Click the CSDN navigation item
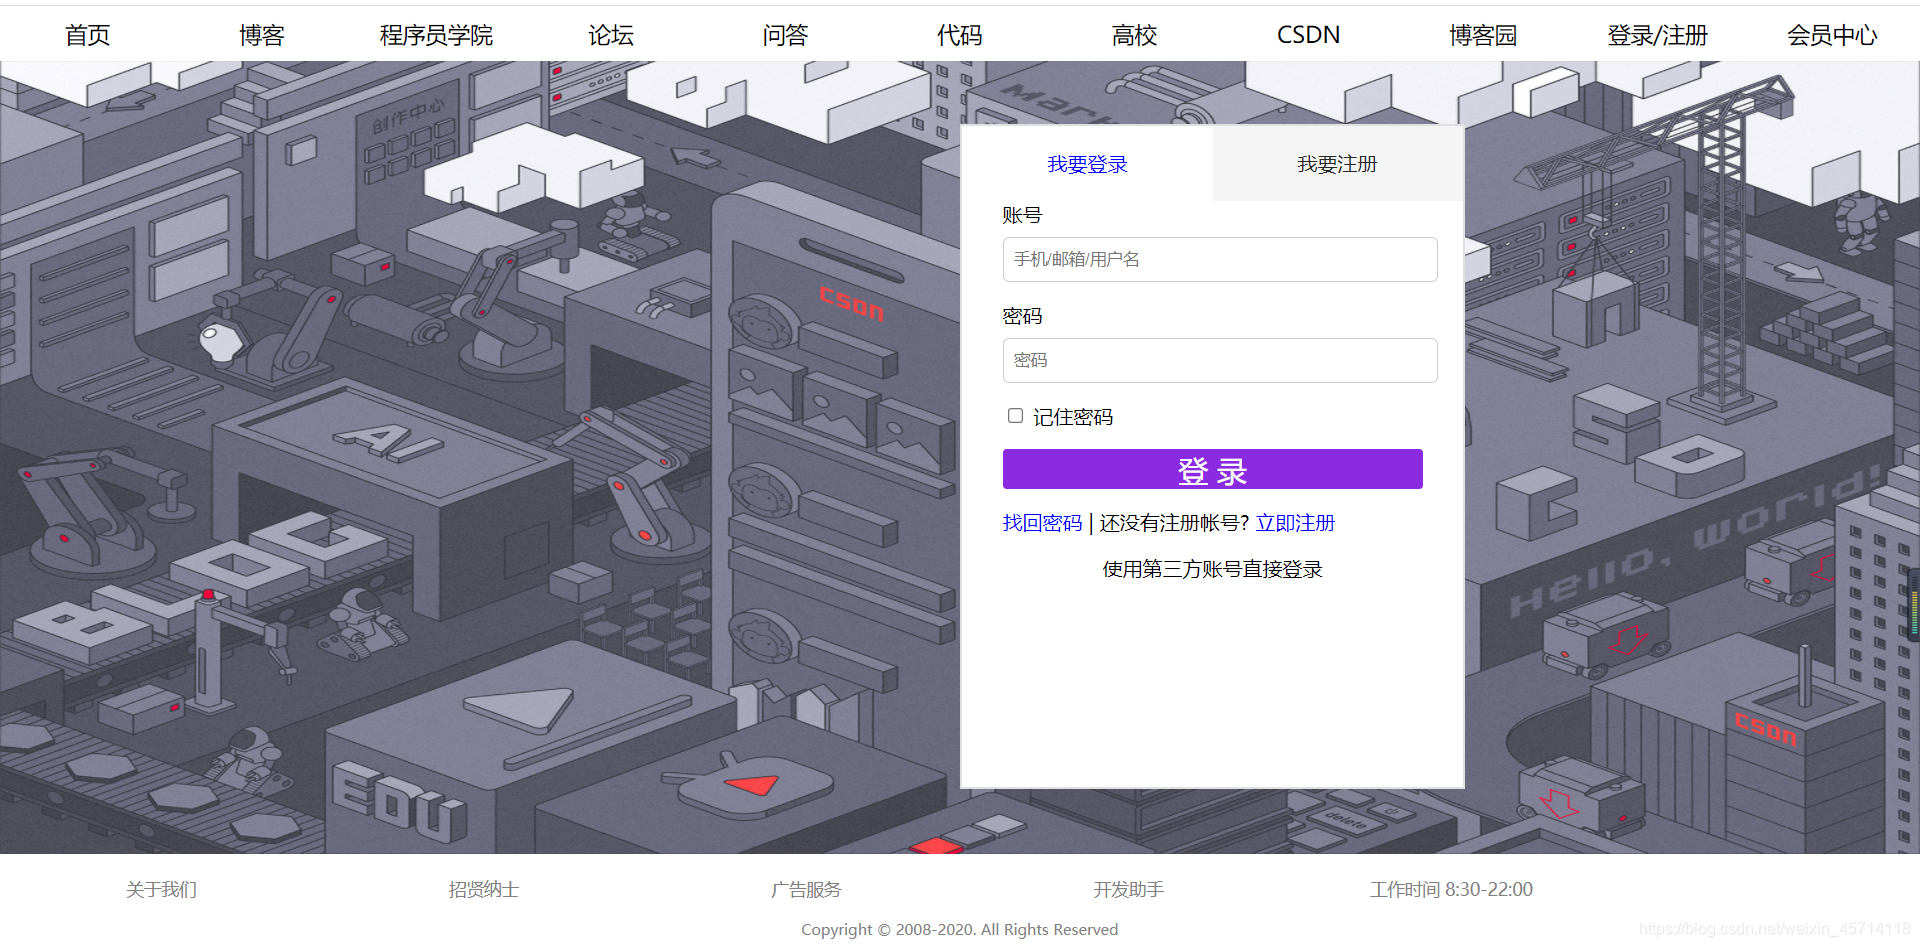This screenshot has width=1920, height=947. pos(1308,34)
